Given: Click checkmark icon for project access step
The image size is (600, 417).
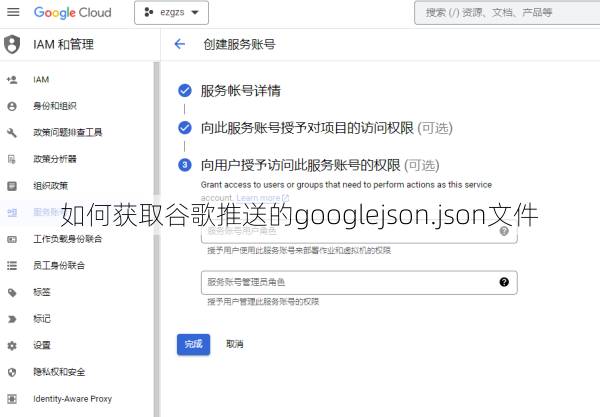Looking at the screenshot, I should click(185, 128).
